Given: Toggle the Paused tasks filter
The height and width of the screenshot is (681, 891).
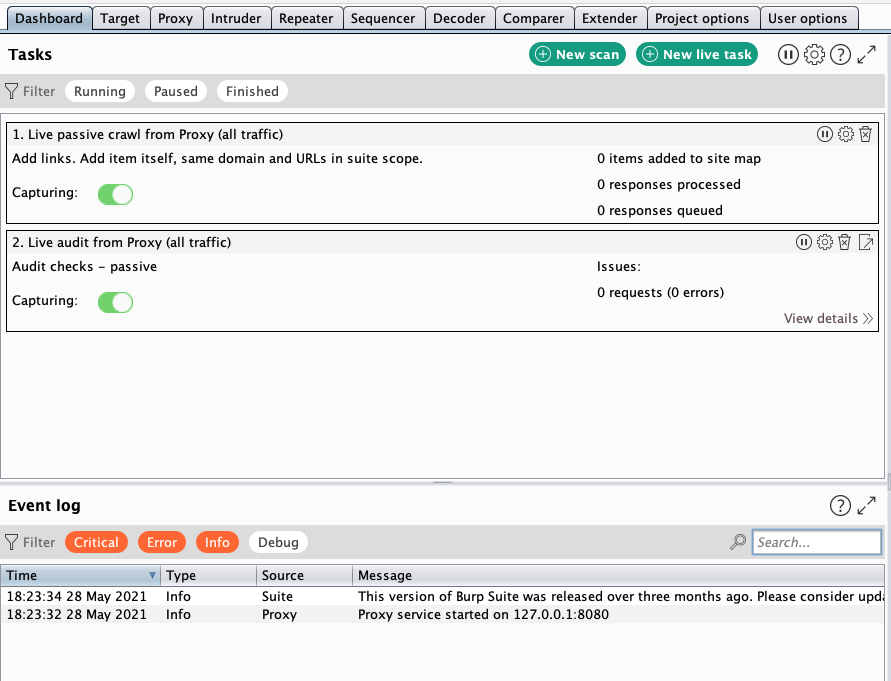Looking at the screenshot, I should (176, 91).
